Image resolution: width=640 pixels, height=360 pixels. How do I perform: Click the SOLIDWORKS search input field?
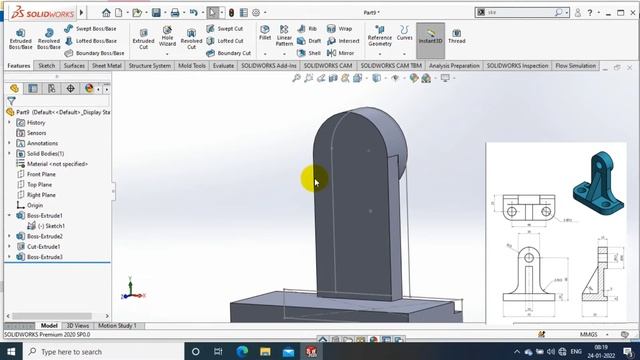520,13
